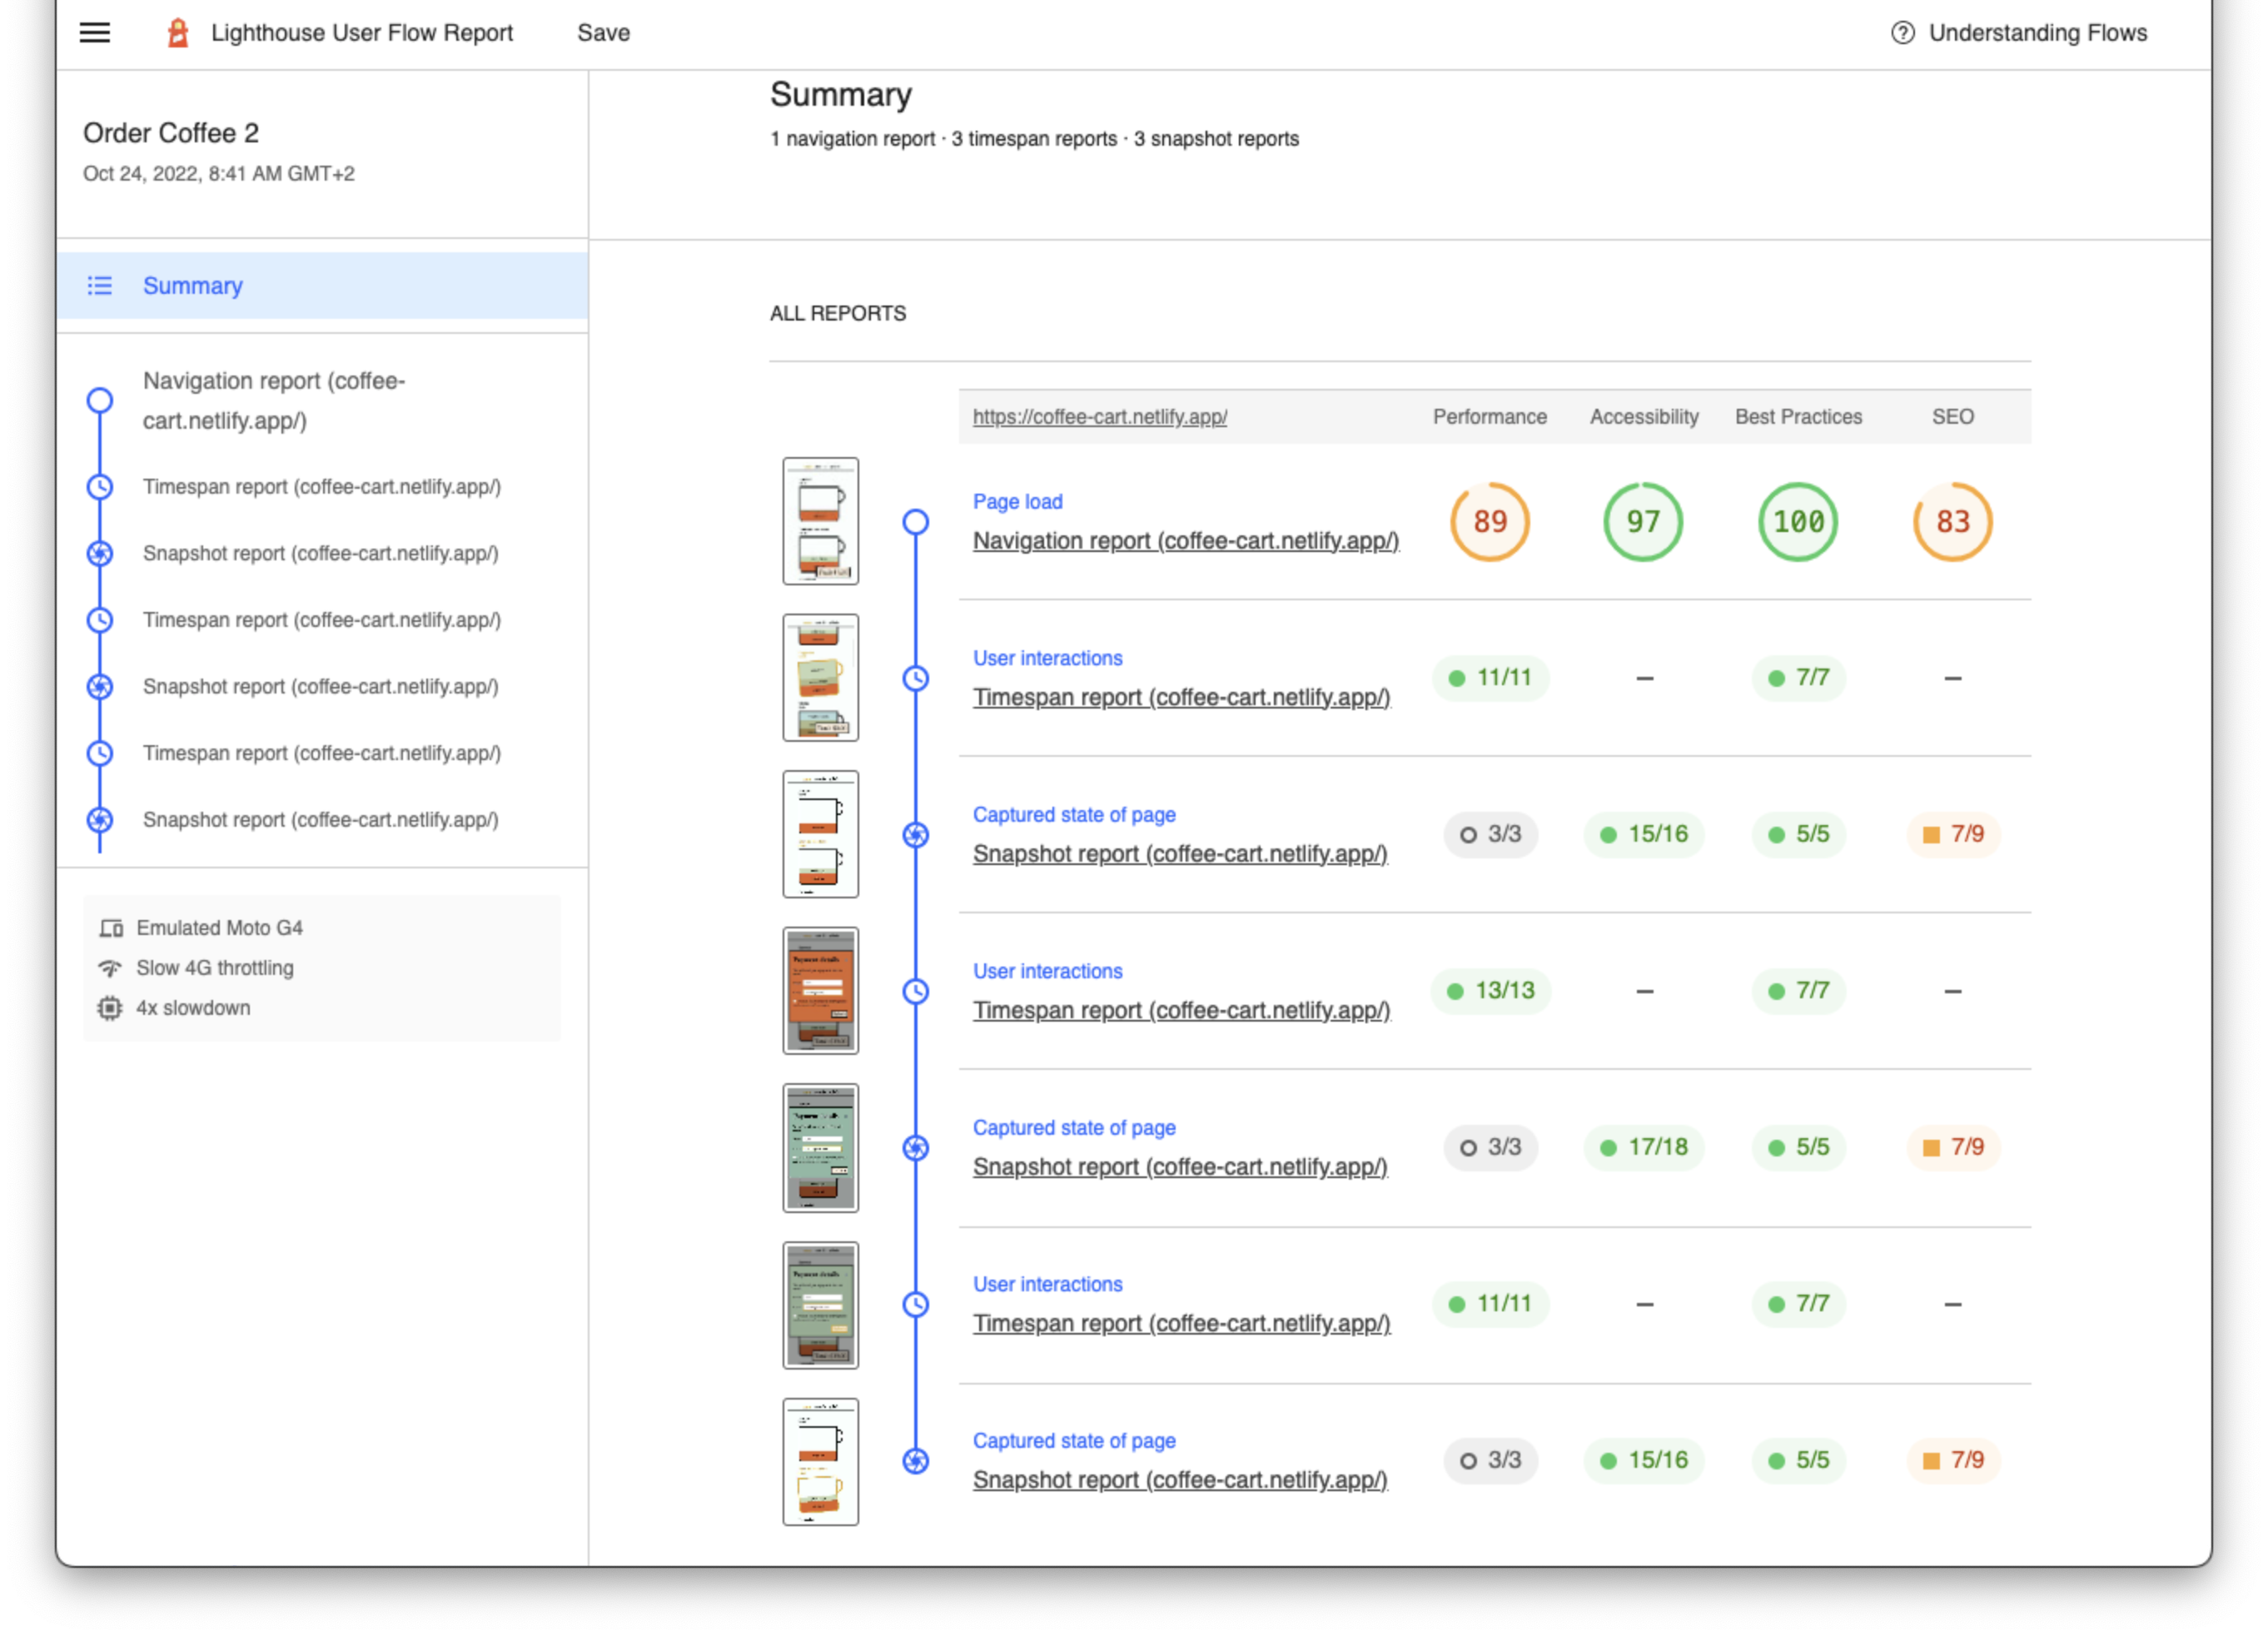Click the first sidebar snapshot shutter icon

100,553
